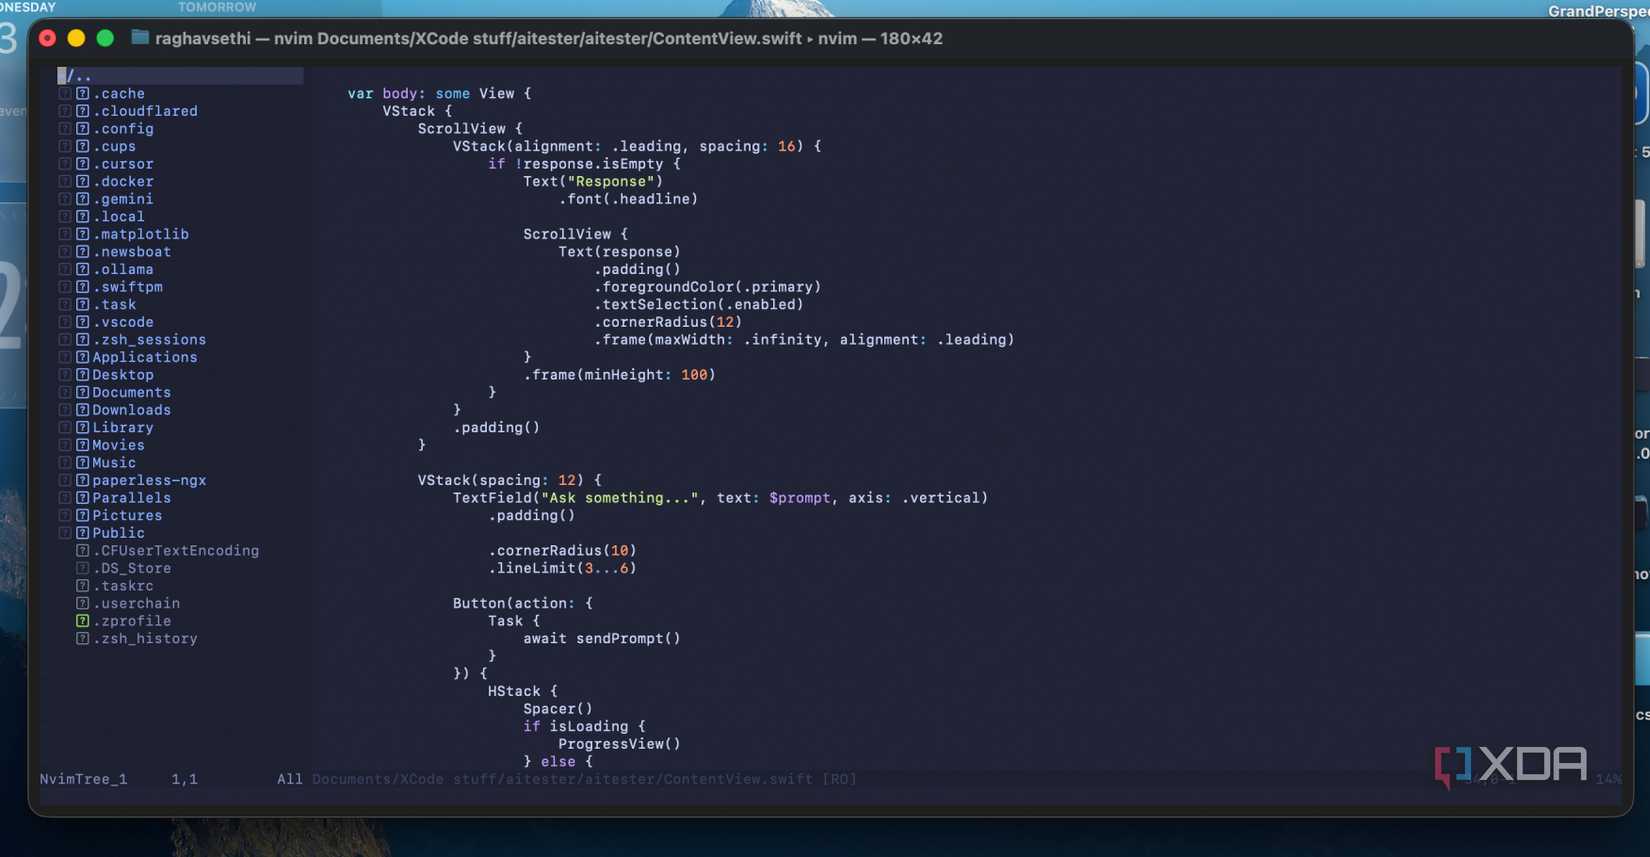Expand the .swiftpm folder arrow
Screen dimensions: 1650x857
point(65,287)
